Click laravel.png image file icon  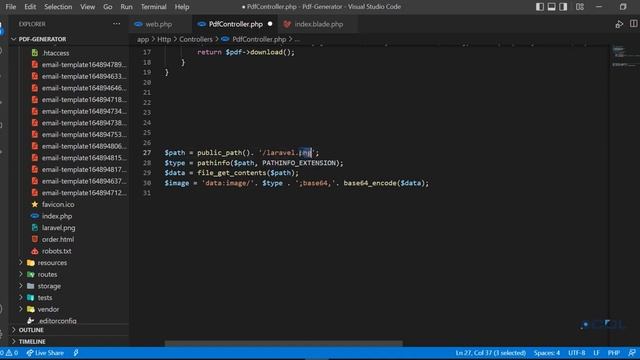(x=35, y=228)
